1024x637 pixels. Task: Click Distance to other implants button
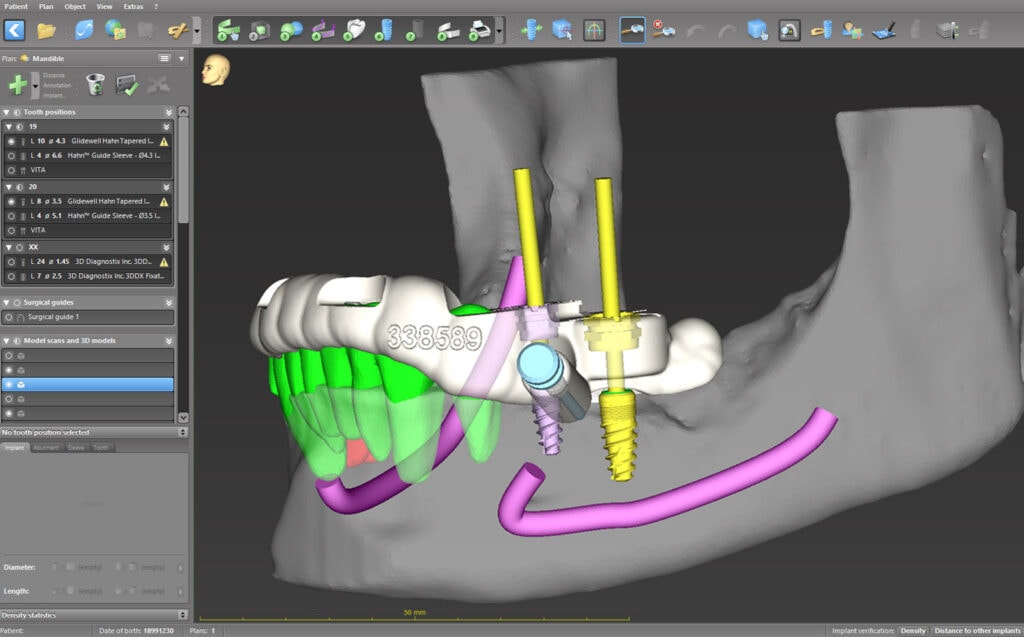click(x=975, y=631)
